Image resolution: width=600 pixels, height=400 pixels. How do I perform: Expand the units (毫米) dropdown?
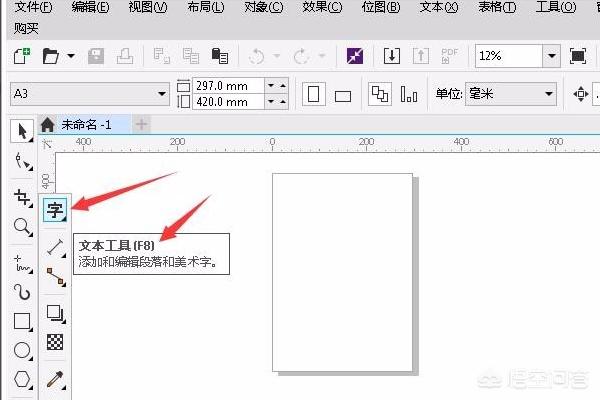(x=548, y=95)
